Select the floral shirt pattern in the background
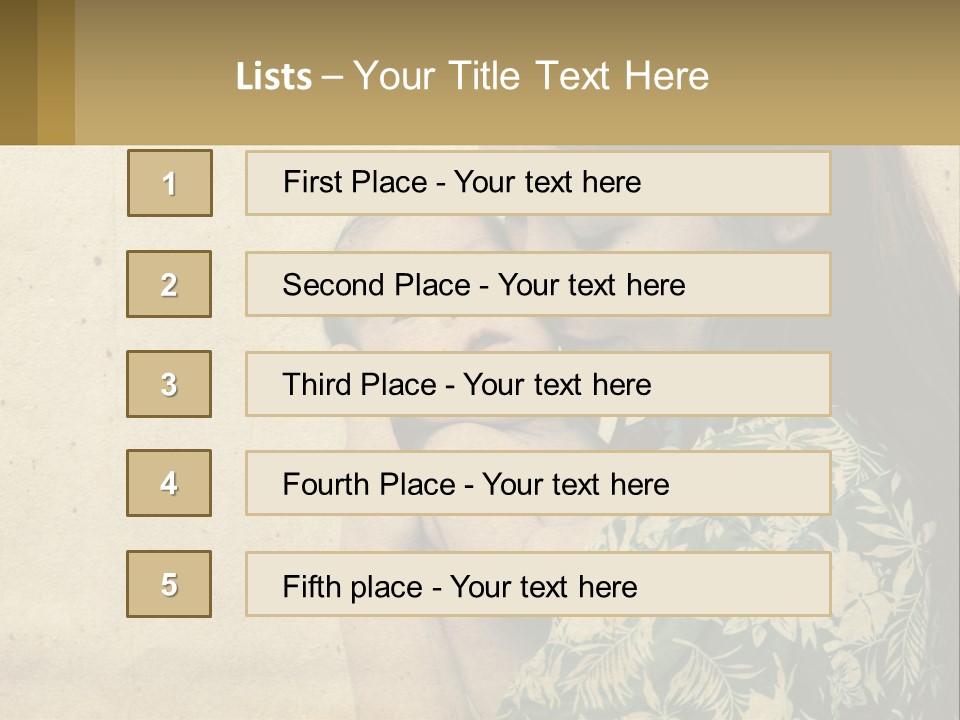Screen dimensions: 960x720 pyautogui.click(x=880, y=560)
